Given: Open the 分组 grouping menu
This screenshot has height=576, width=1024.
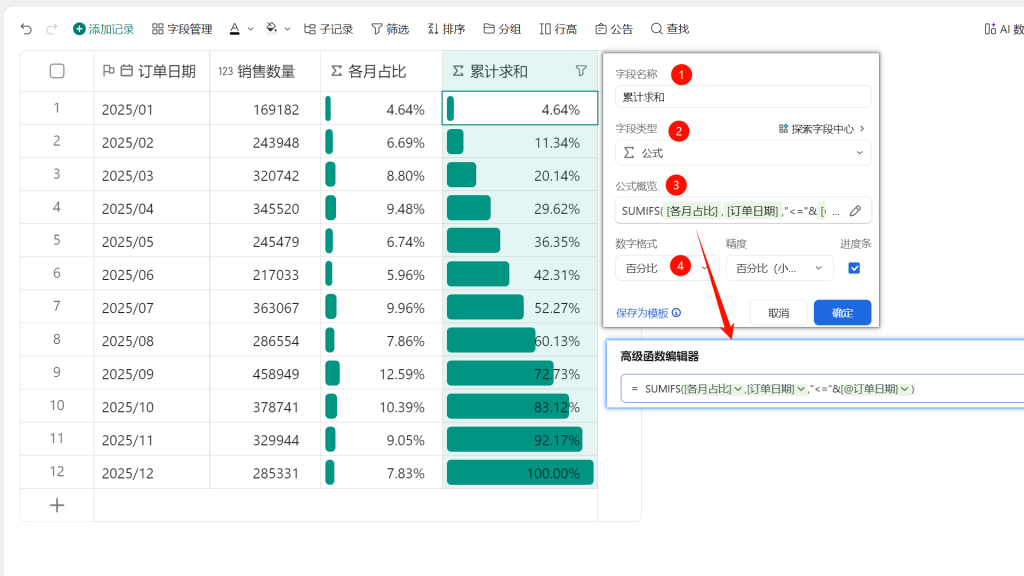Looking at the screenshot, I should pyautogui.click(x=502, y=29).
